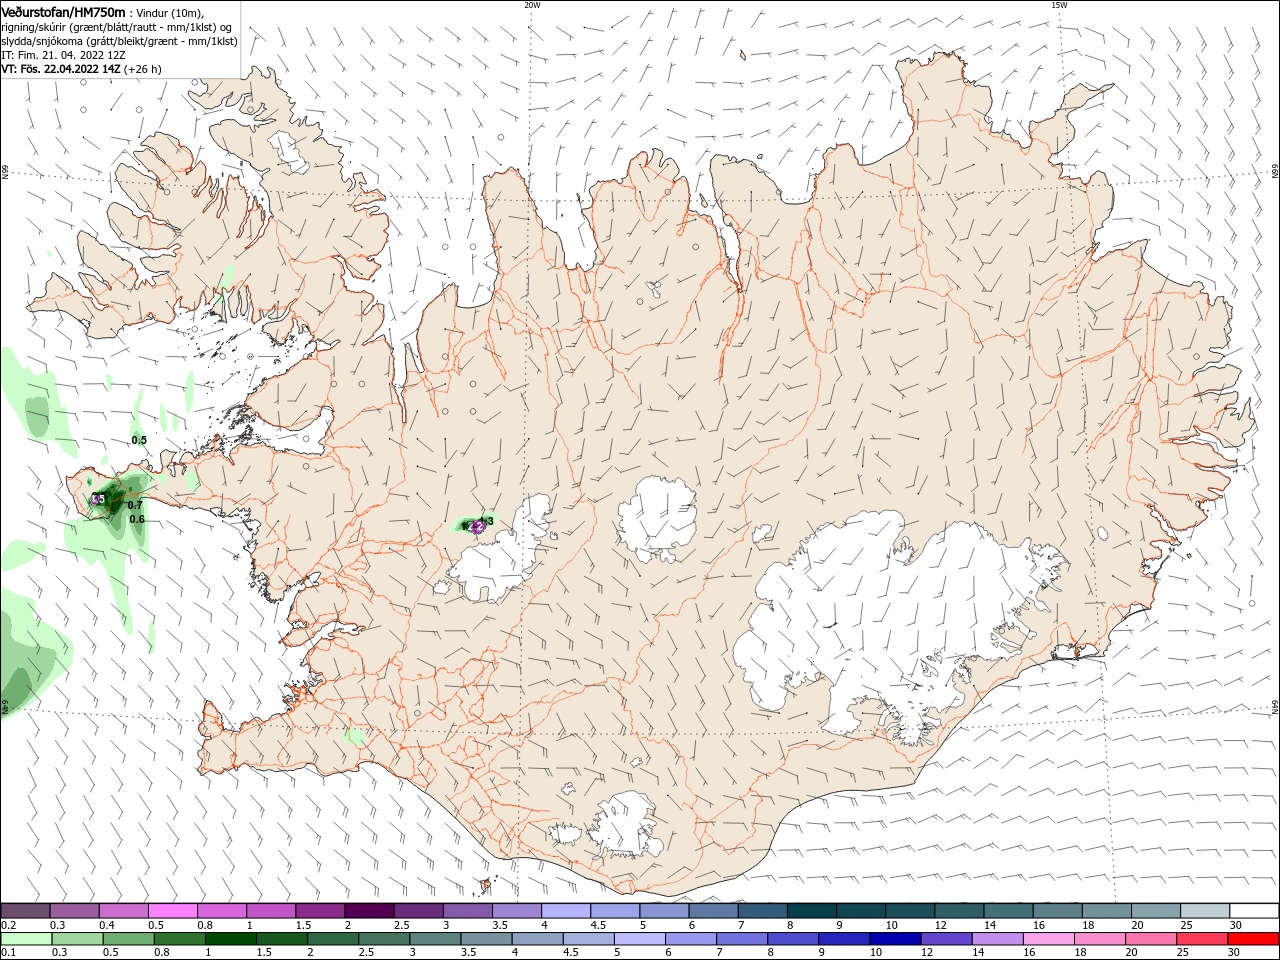This screenshot has width=1280, height=960.
Task: Select the '0.6' precipitation value on the map
Action: pos(137,519)
